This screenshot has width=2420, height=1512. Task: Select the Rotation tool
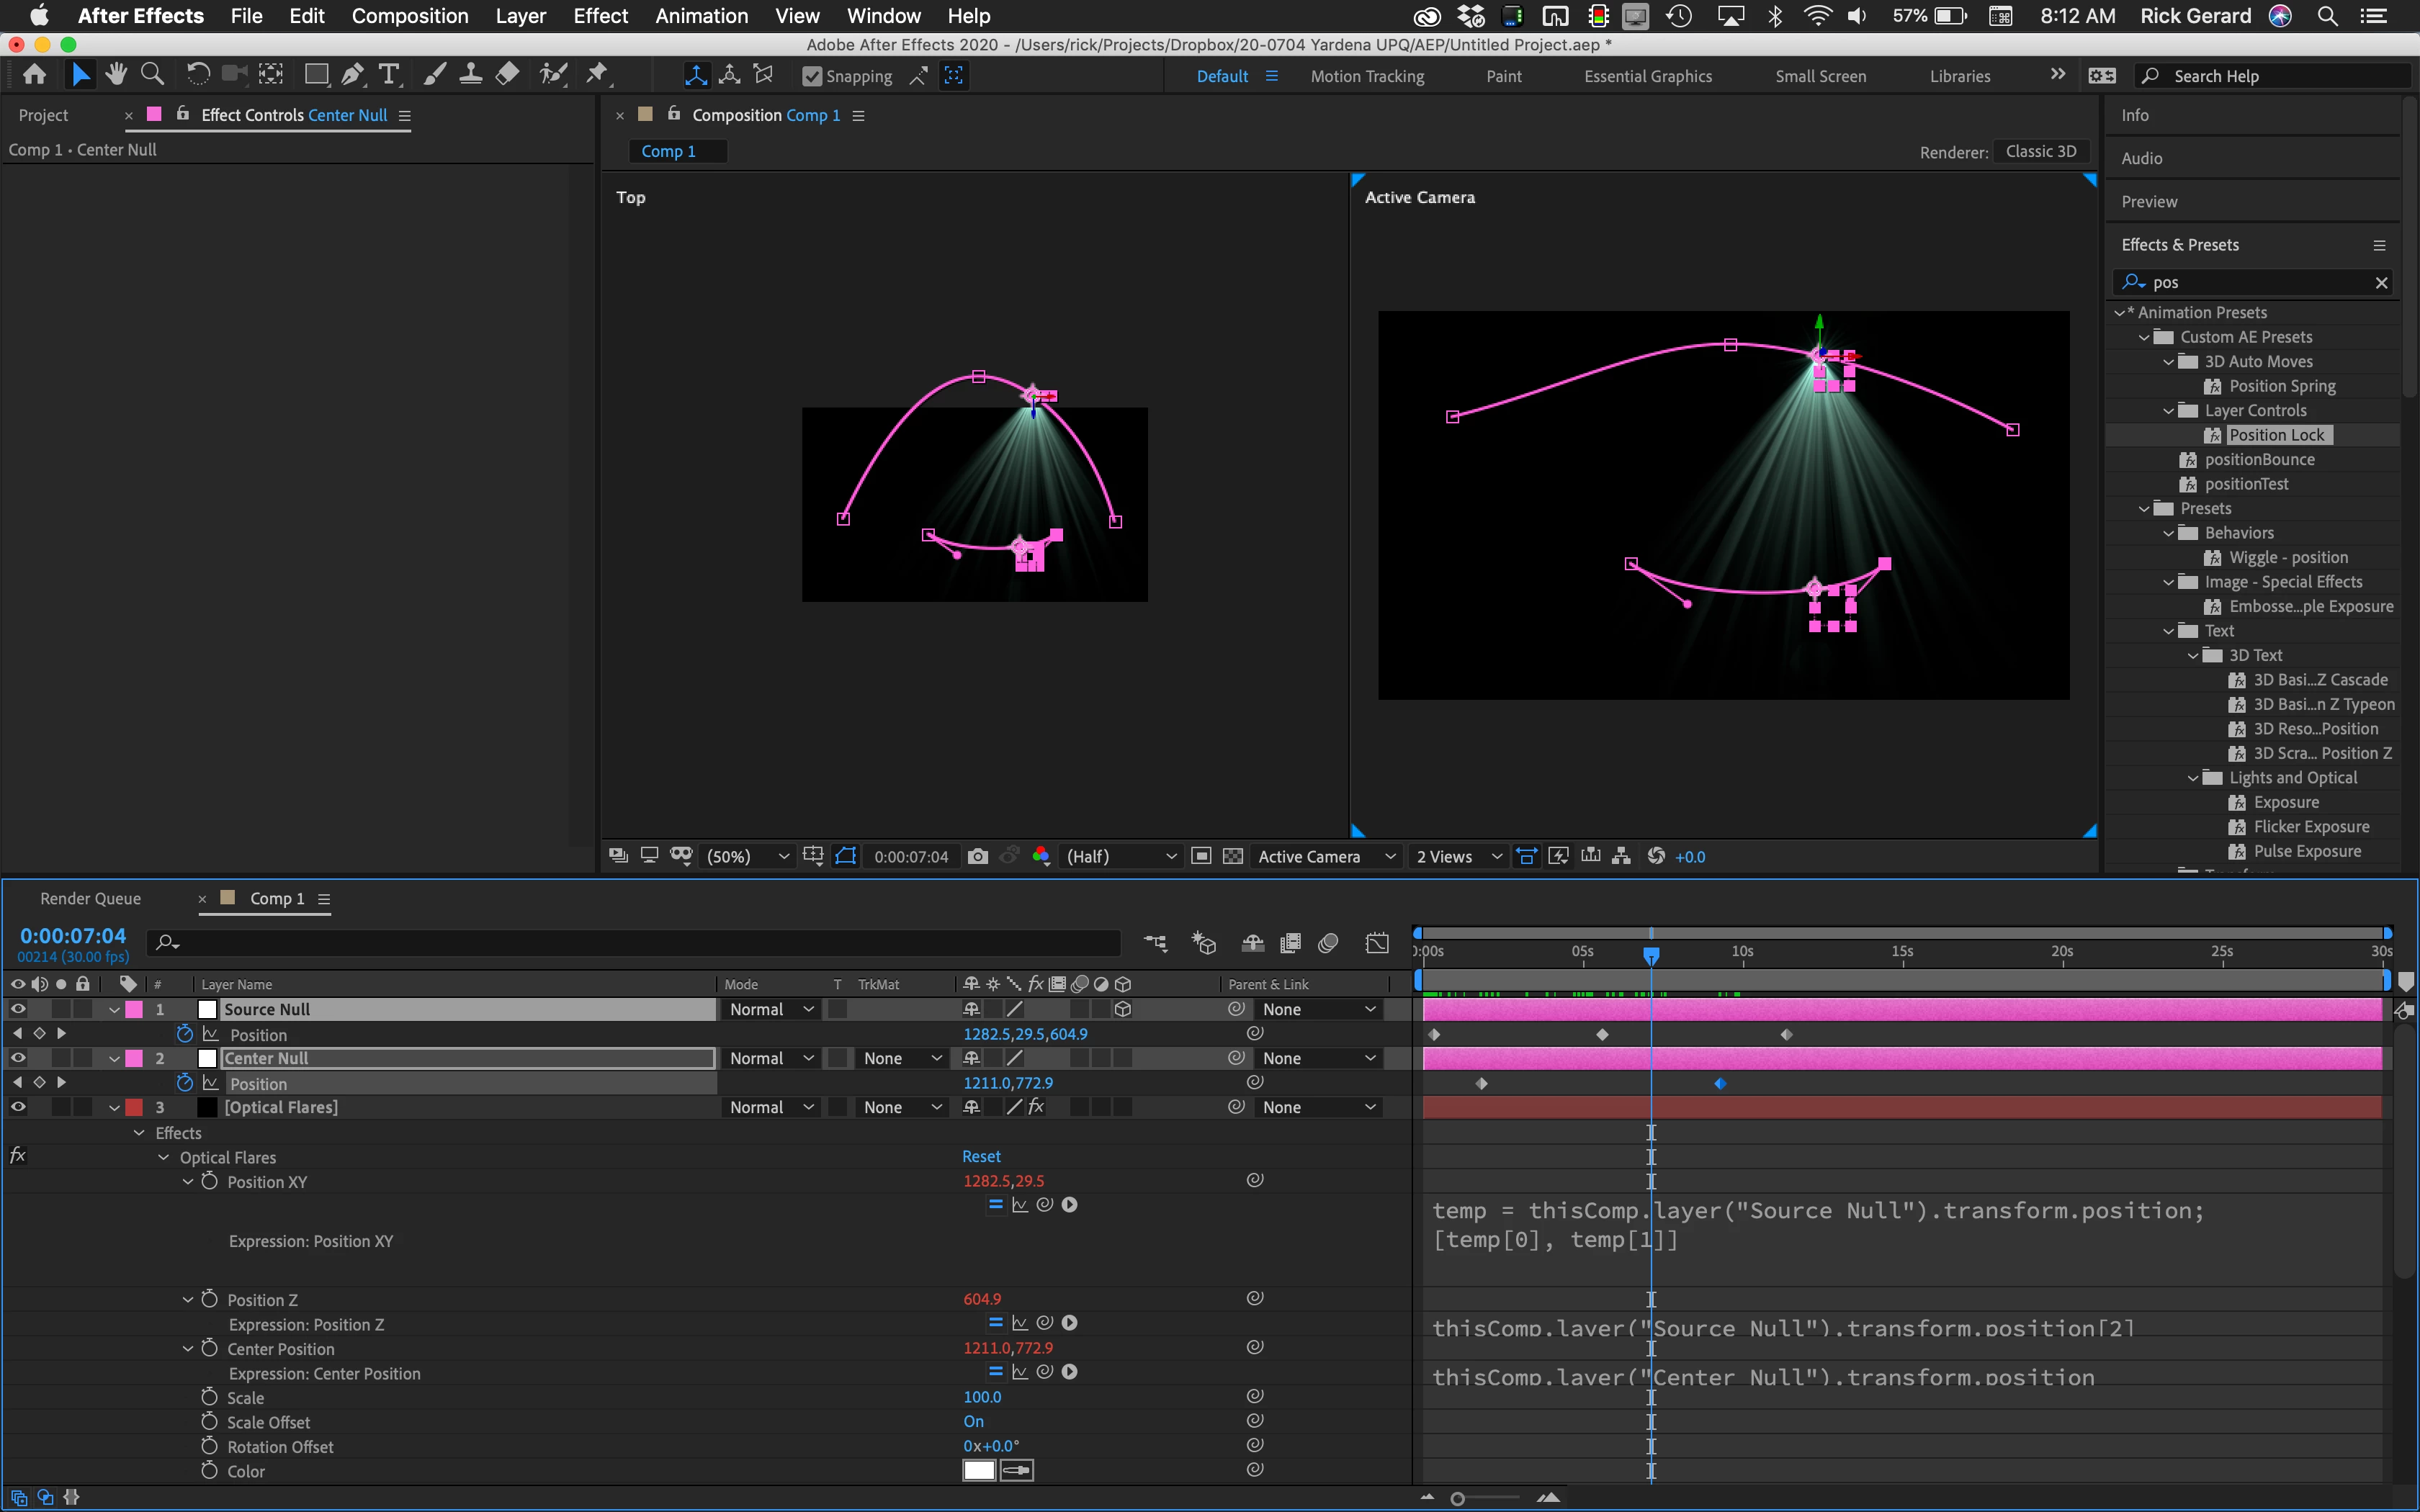pos(197,75)
